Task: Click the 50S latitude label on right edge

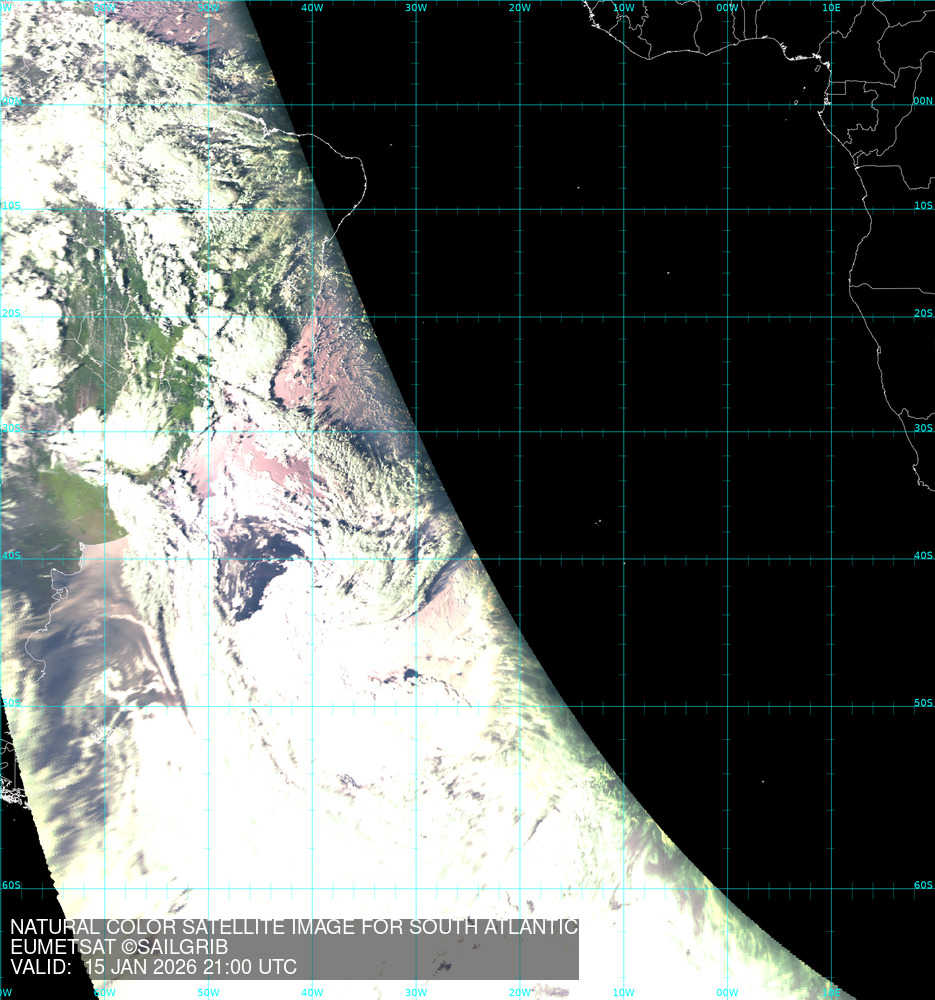Action: 922,704
